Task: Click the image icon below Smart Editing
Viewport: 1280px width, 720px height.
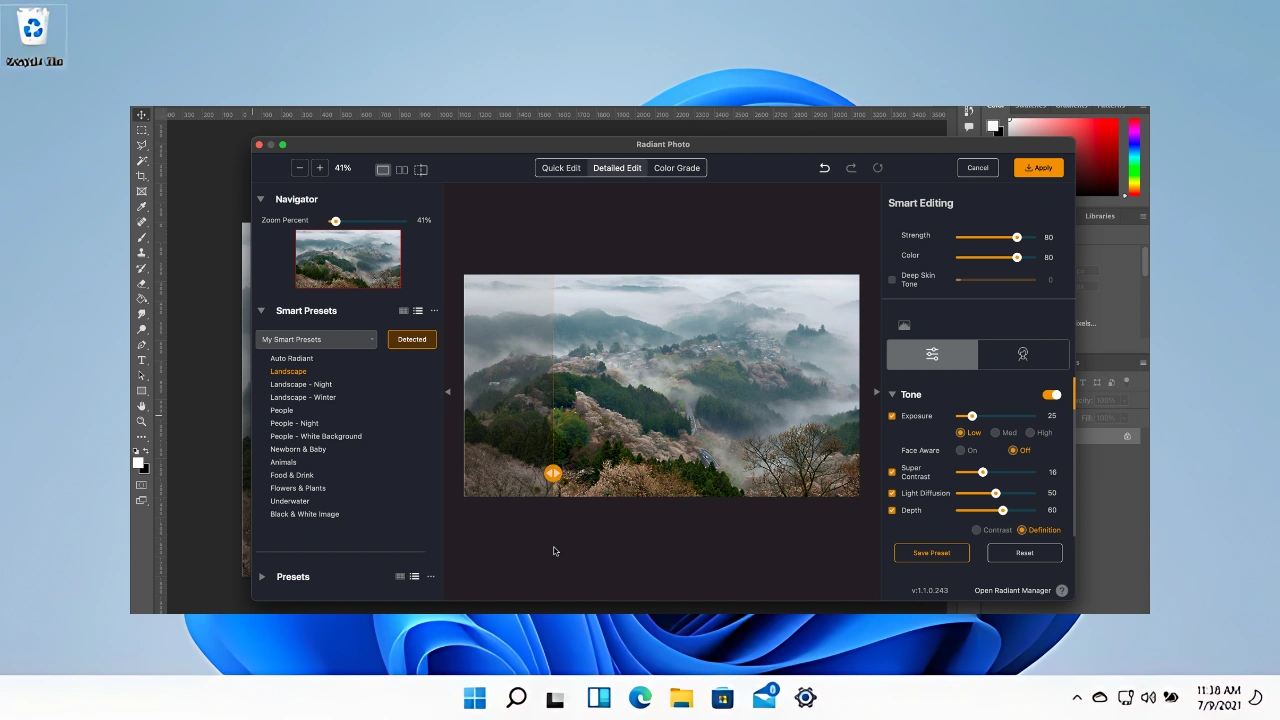Action: (904, 325)
